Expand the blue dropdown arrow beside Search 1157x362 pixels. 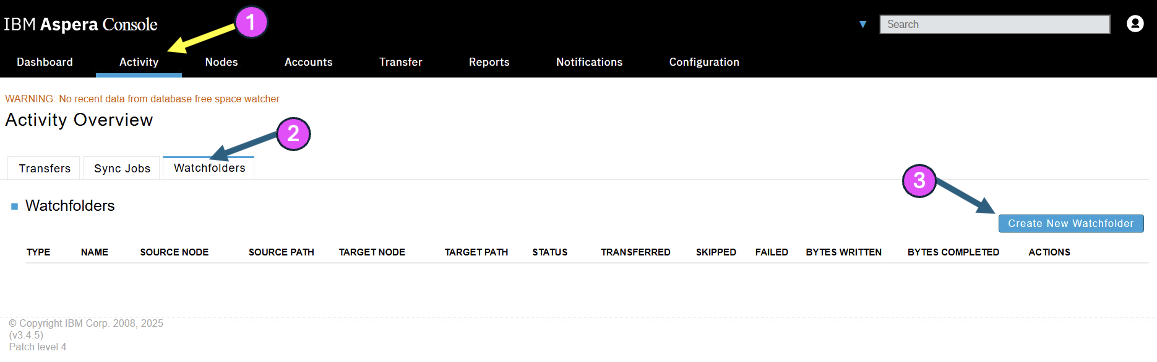pyautogui.click(x=862, y=24)
